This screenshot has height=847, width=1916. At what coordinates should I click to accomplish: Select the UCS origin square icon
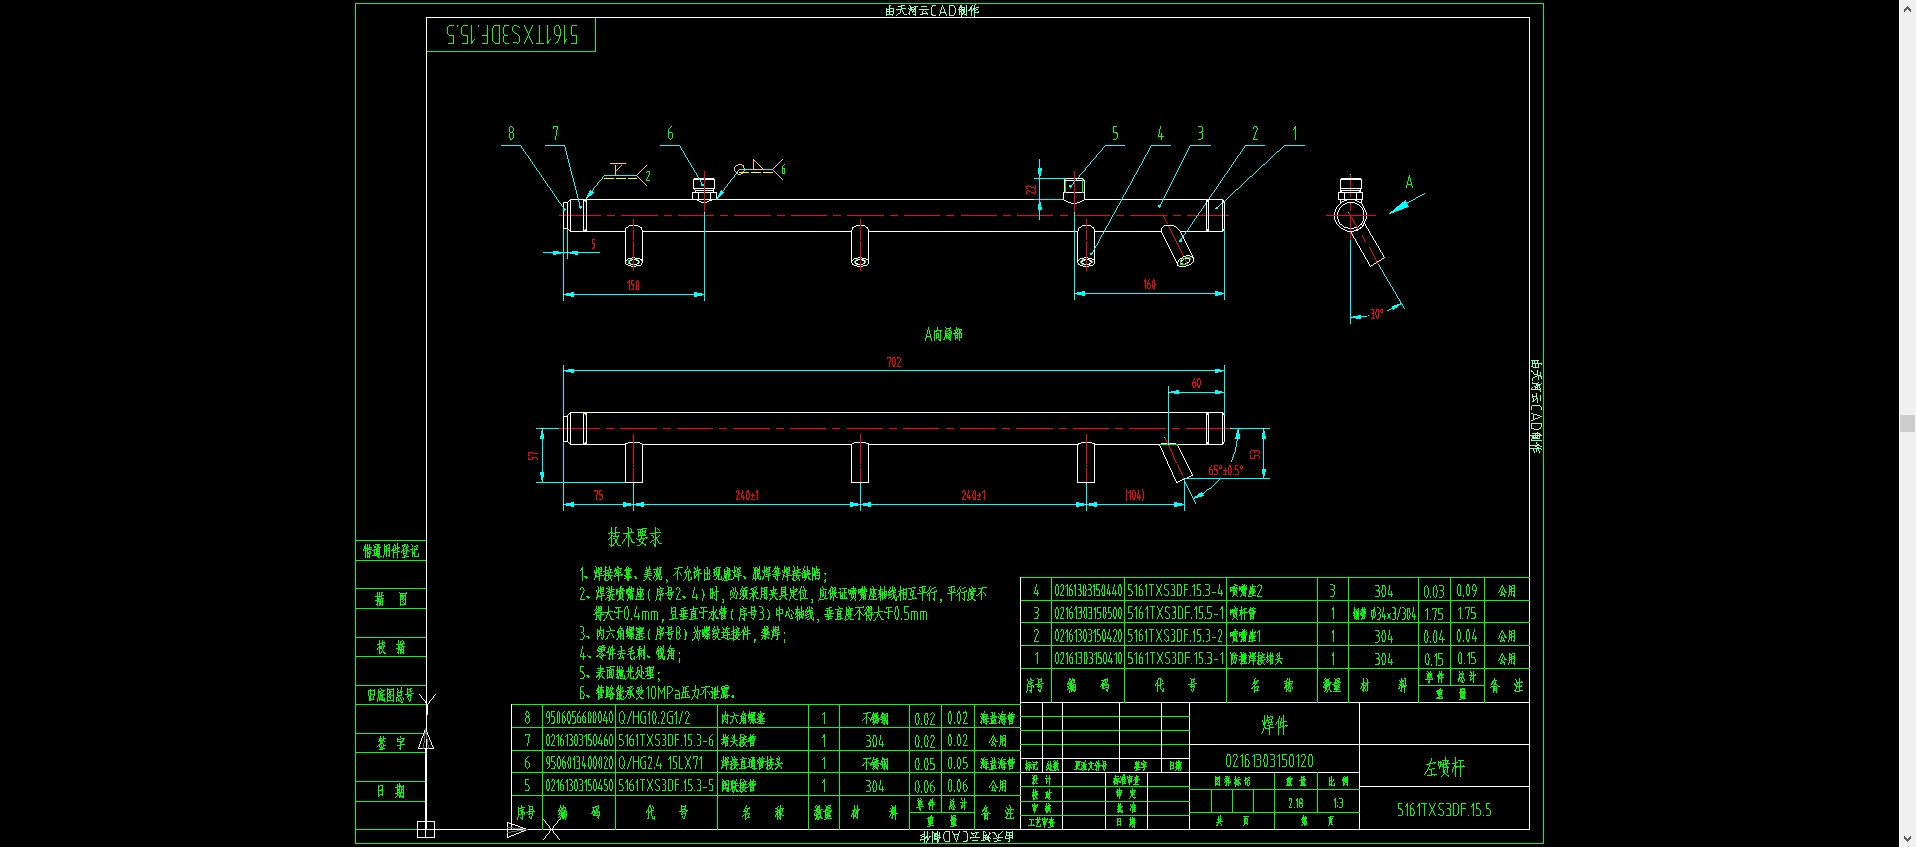(426, 829)
